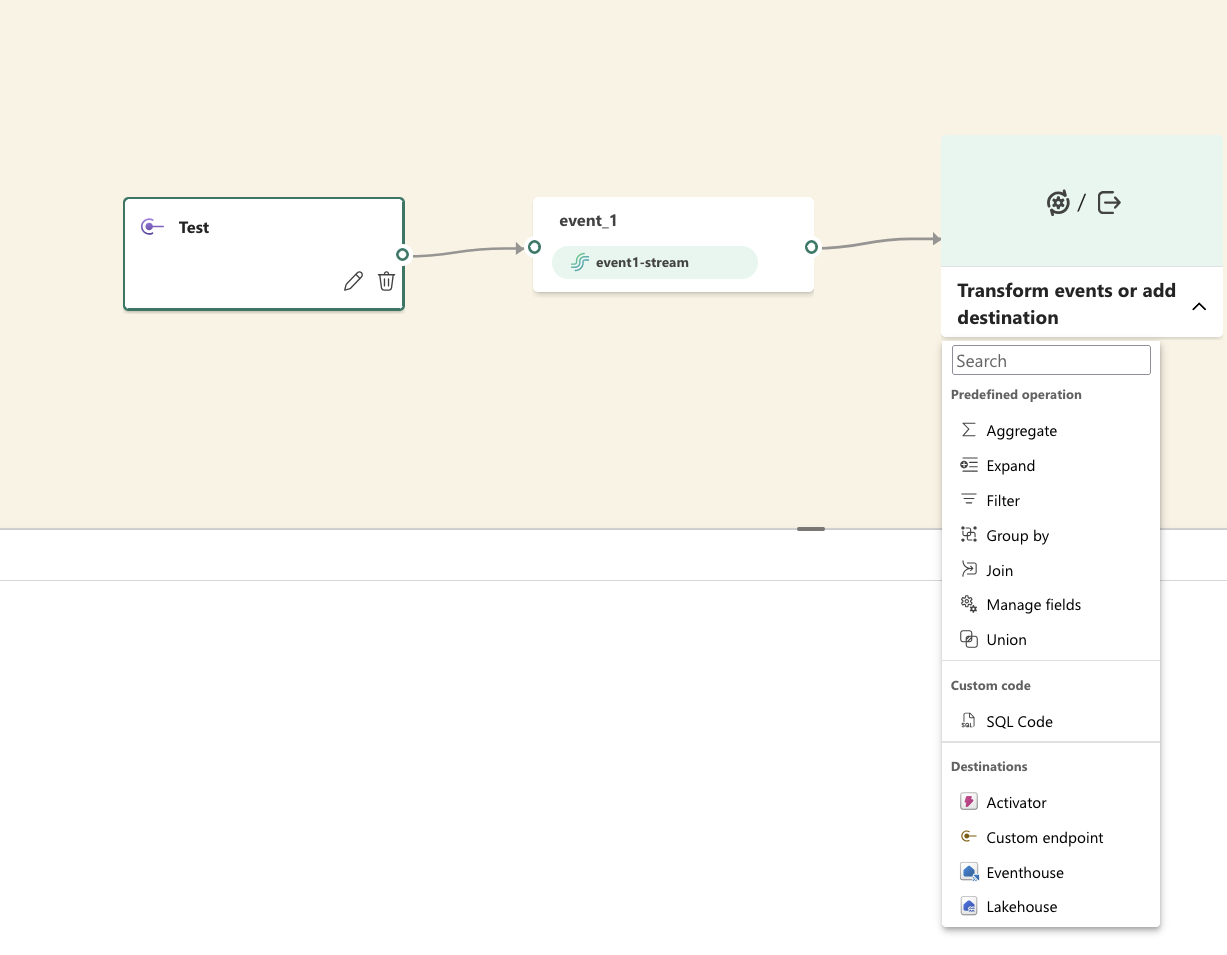Image resolution: width=1227 pixels, height=955 pixels.
Task: Select Custom endpoint destination
Action: [x=1044, y=838]
